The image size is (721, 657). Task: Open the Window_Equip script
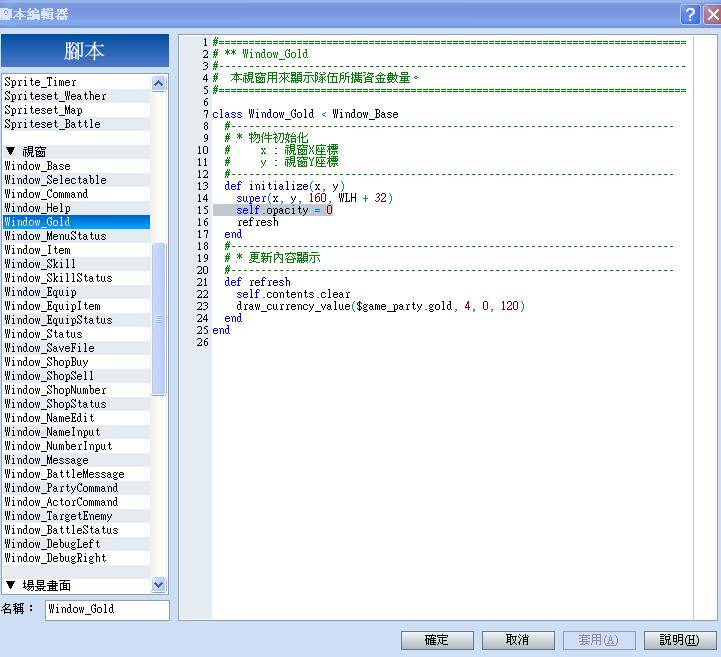[x=76, y=292]
